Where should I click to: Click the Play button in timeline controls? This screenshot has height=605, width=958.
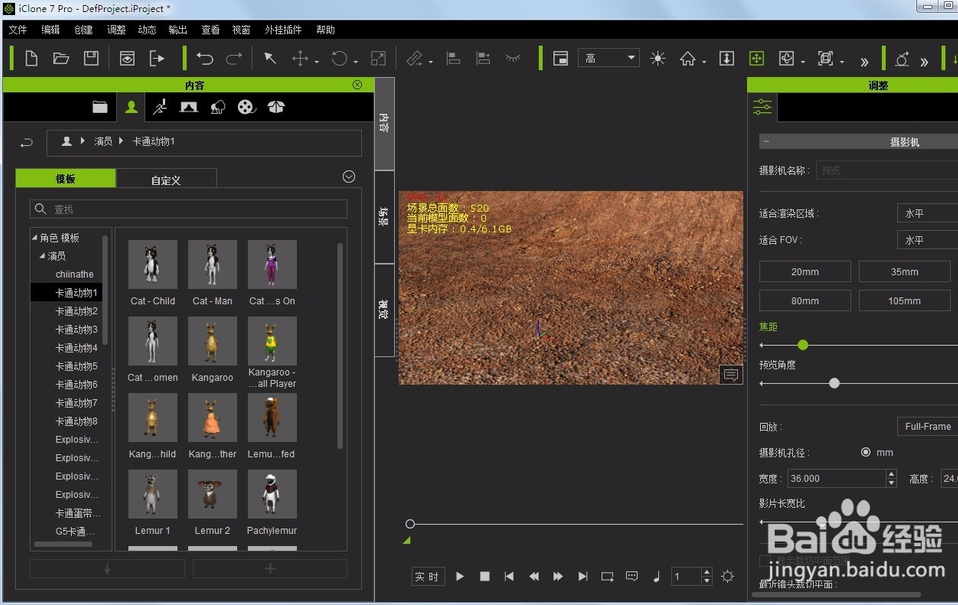(x=460, y=576)
